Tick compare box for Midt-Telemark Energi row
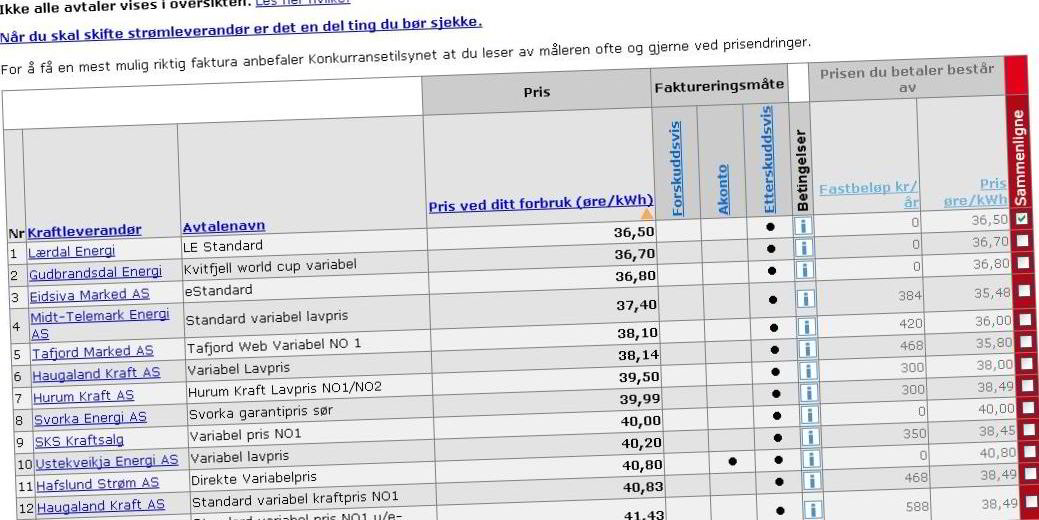This screenshot has height=520, width=1039. (1024, 290)
